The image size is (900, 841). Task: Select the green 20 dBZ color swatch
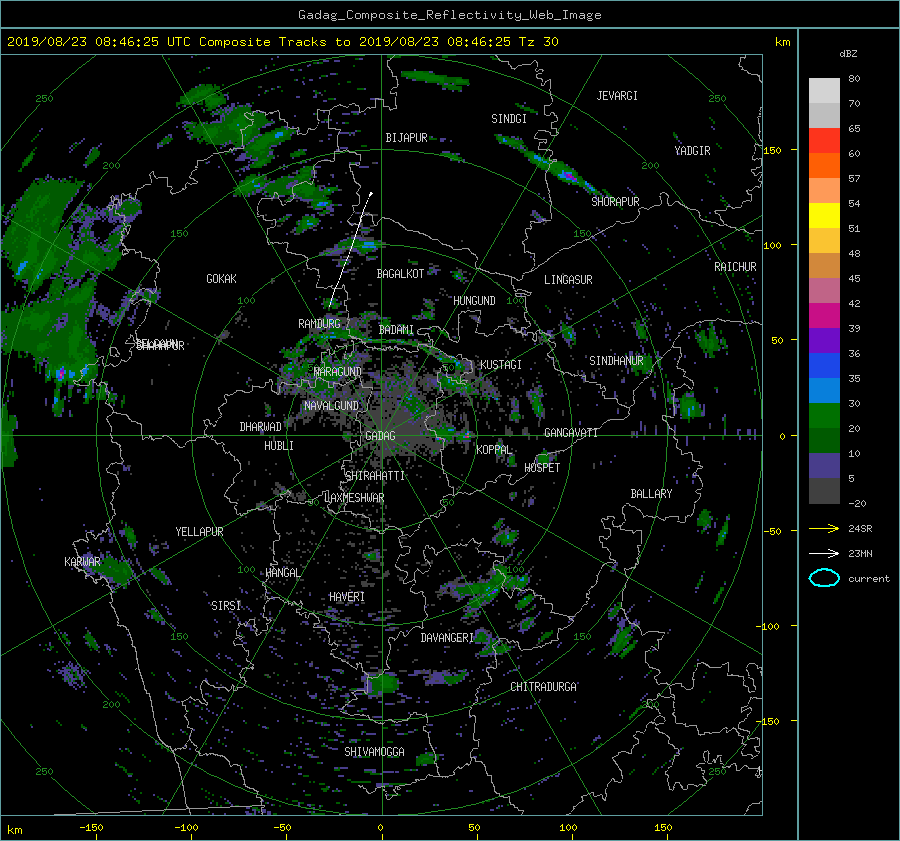tap(824, 416)
